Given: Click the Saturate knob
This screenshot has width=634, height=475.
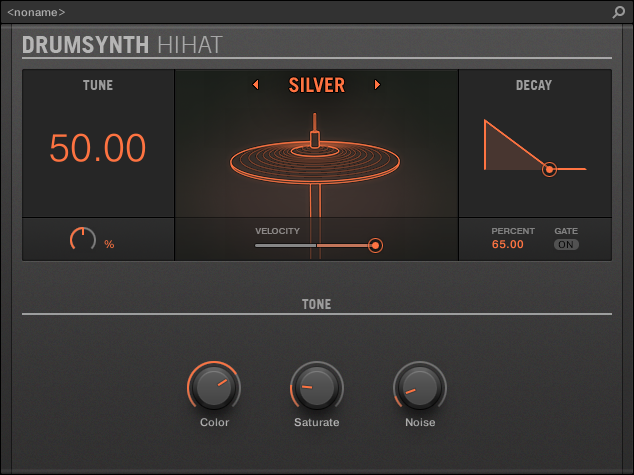Looking at the screenshot, I should (x=316, y=387).
